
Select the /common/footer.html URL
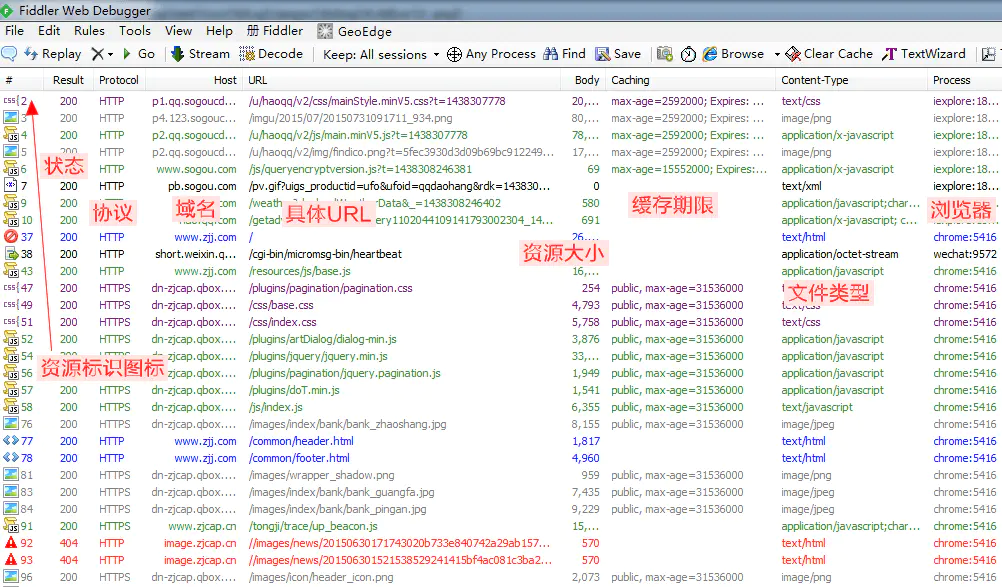tap(299, 458)
